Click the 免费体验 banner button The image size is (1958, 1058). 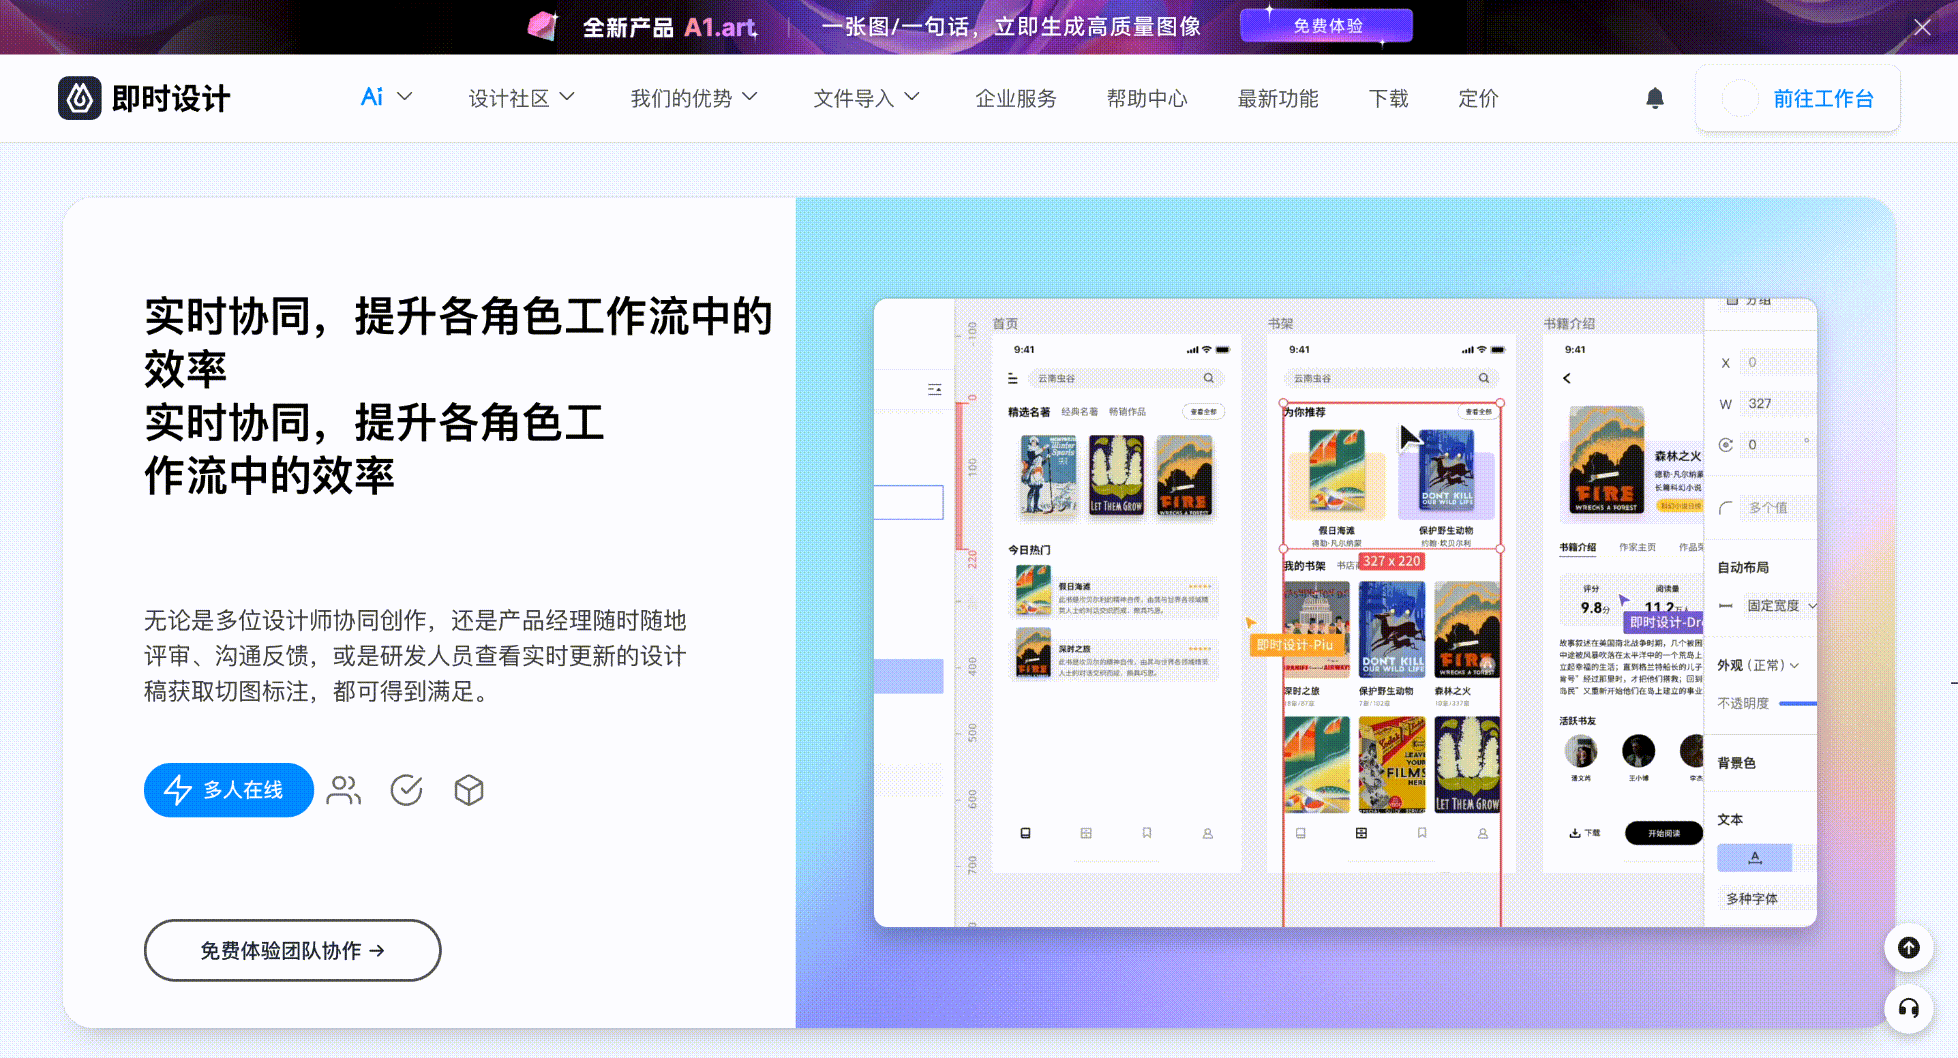(x=1326, y=26)
